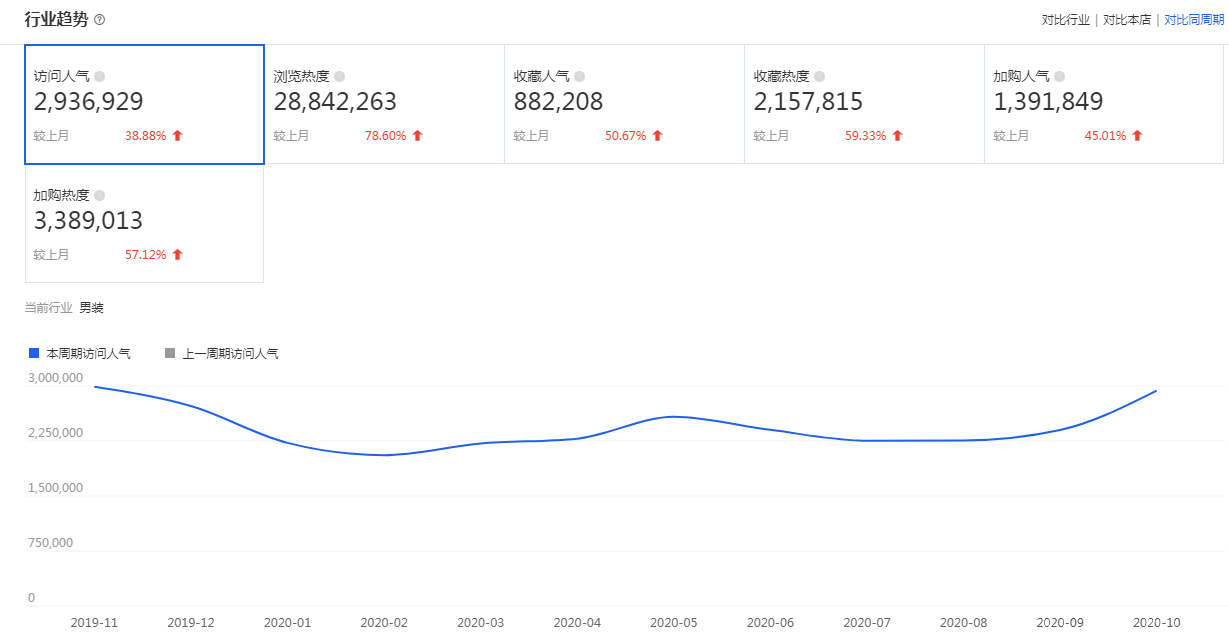Click the 男装 current industry label
Viewport: 1229px width, 635px height.
(91, 308)
